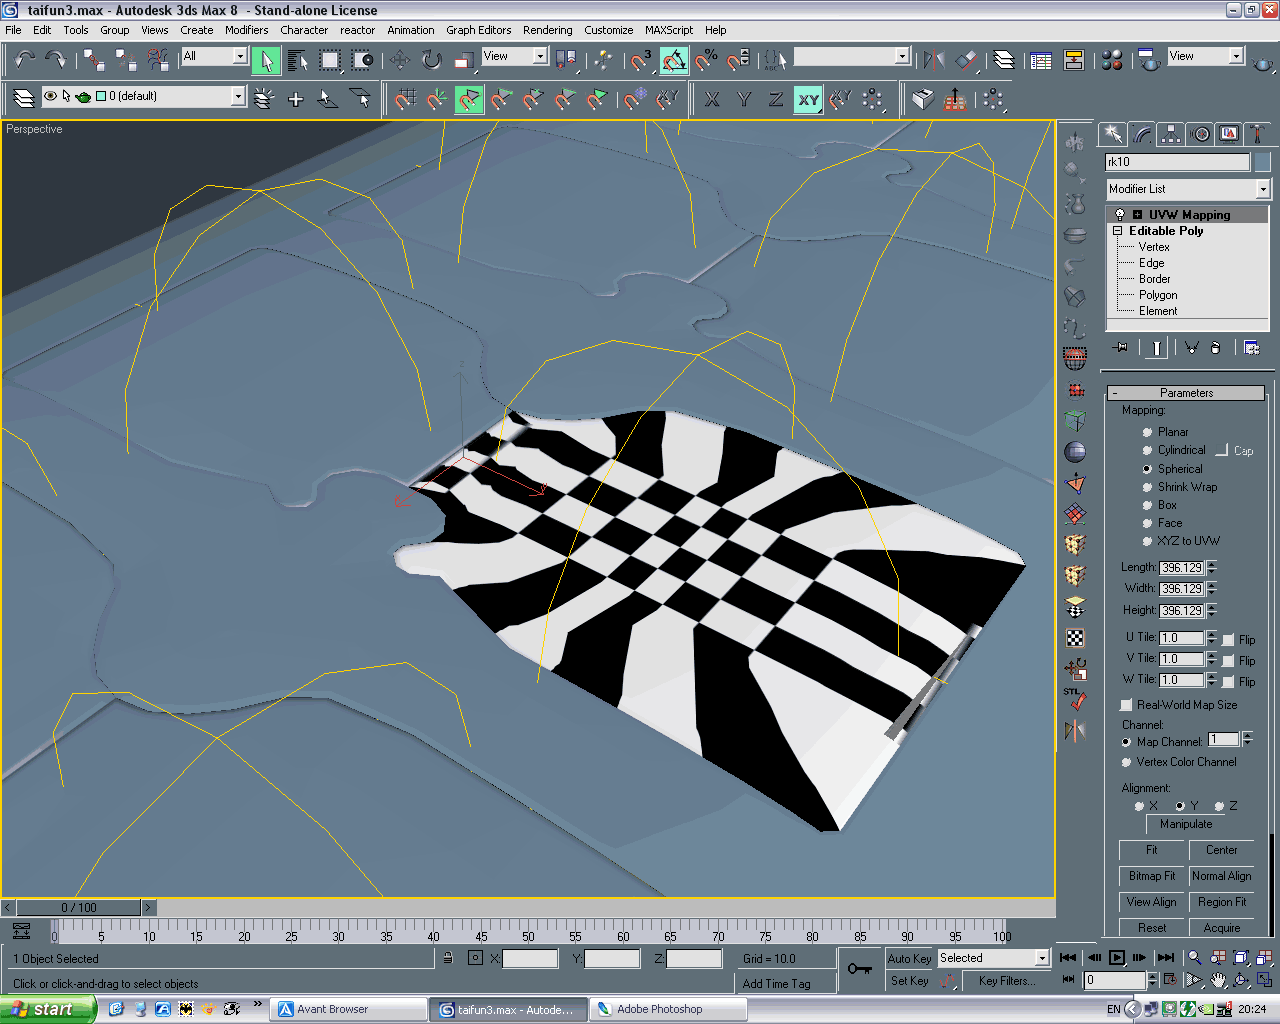
Task: Open Select by Name list icon
Action: tap(298, 61)
